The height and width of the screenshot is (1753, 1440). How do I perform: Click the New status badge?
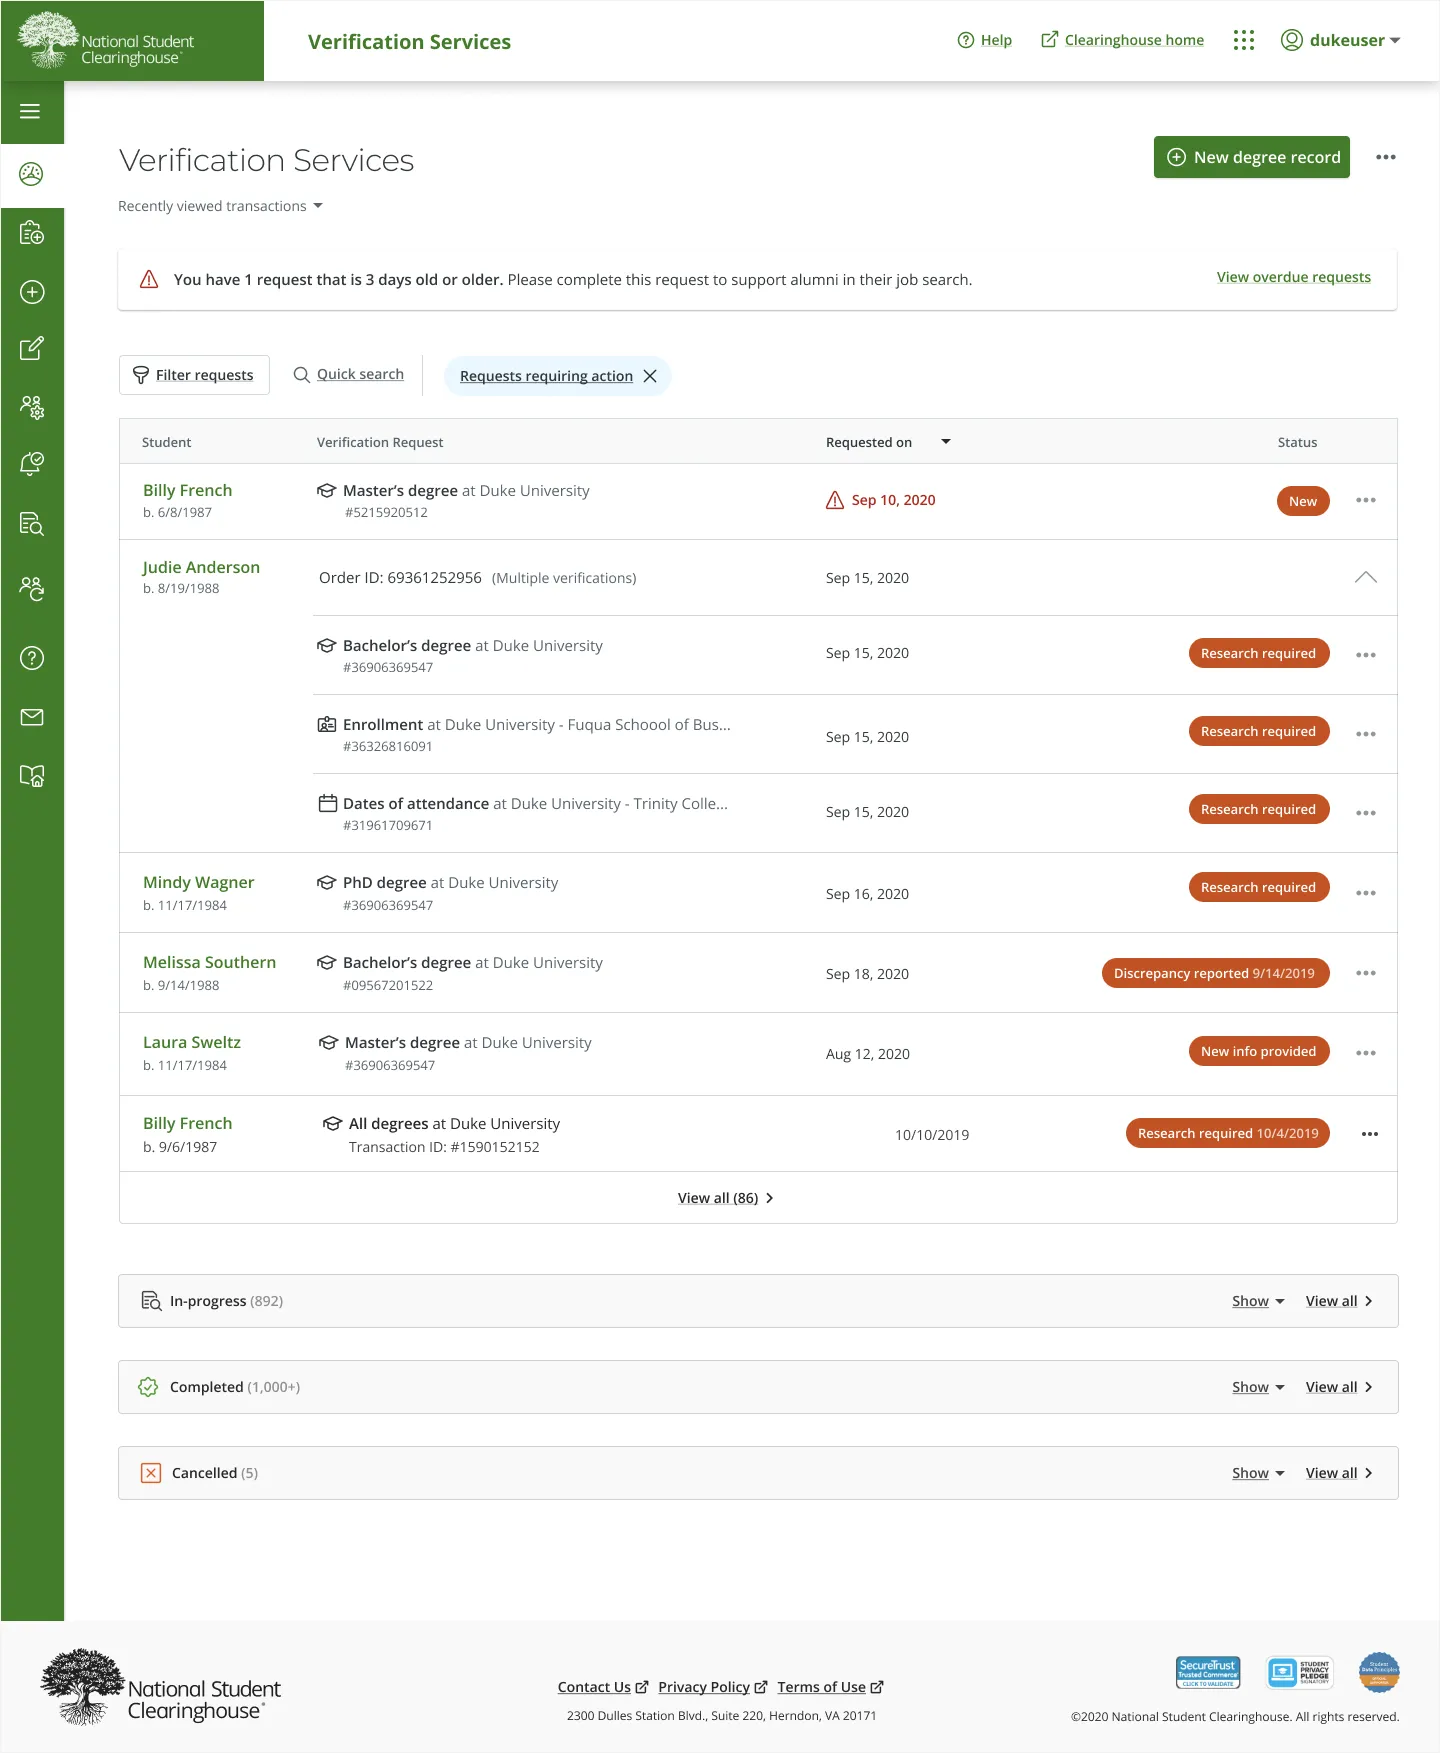coord(1303,501)
